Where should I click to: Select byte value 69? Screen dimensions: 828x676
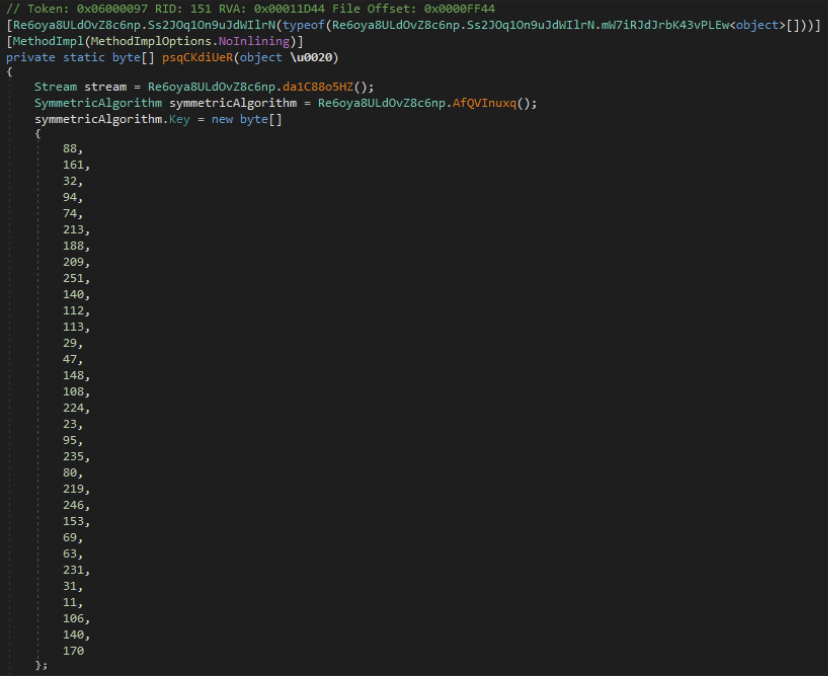pyautogui.click(x=70, y=538)
